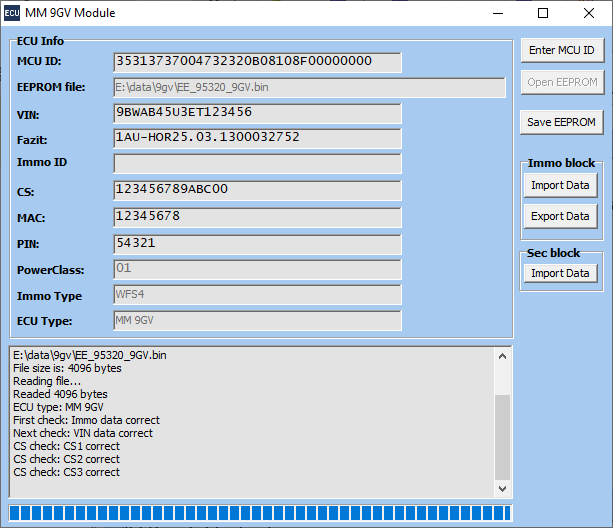Viewport: 613px width, 528px height.
Task: Select the EEPROM file path field
Action: [309, 88]
